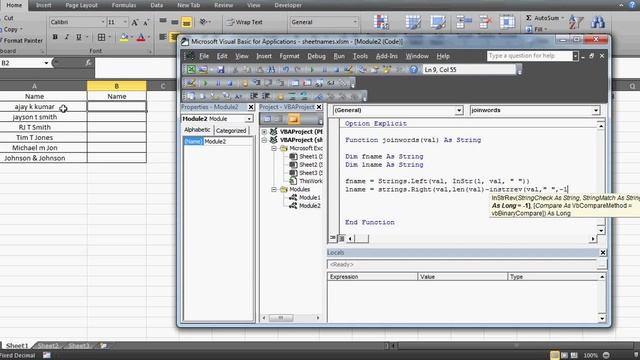Switch to Procedure View at code window bottom

(333, 238)
